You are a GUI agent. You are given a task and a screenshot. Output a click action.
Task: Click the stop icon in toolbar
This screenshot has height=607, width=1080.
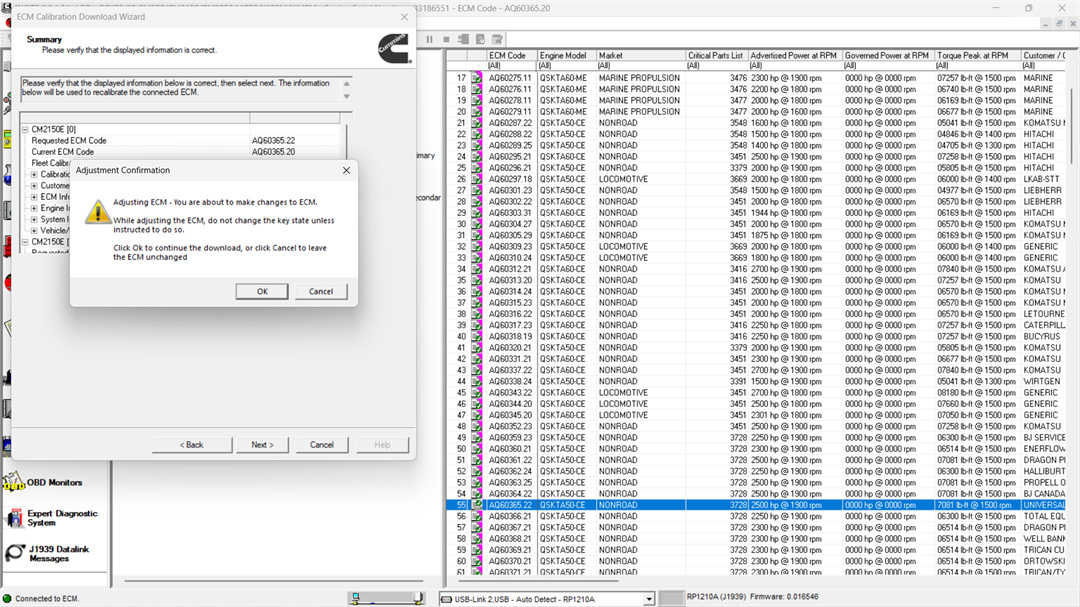point(447,39)
